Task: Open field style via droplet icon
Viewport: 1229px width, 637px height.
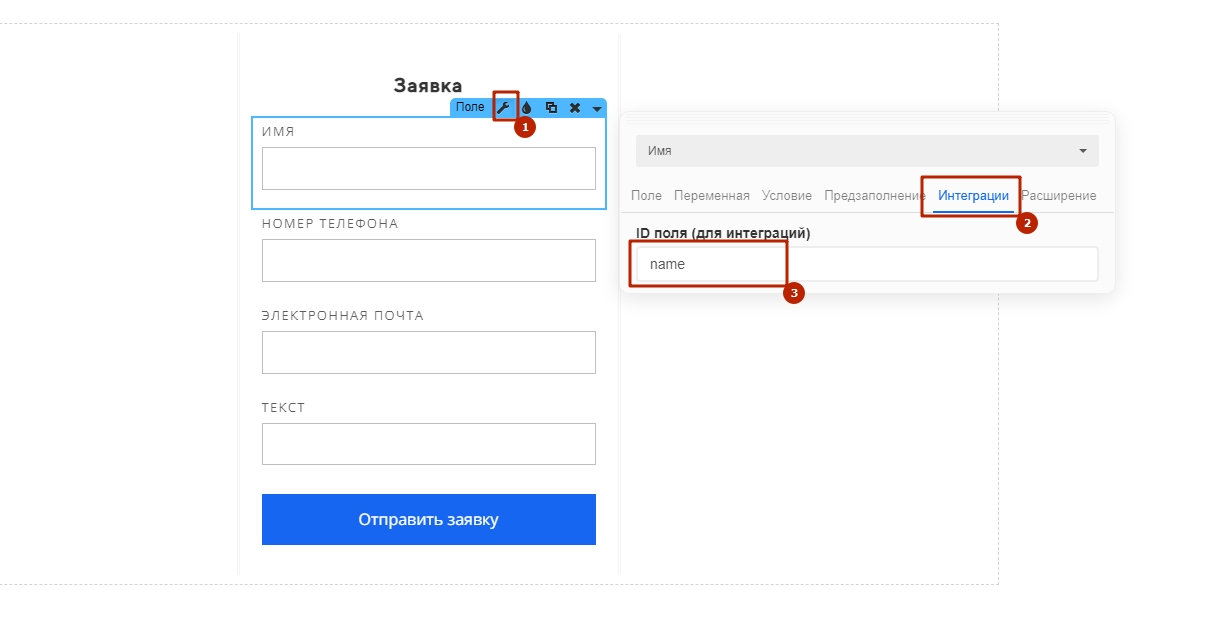Action: pyautogui.click(x=527, y=107)
